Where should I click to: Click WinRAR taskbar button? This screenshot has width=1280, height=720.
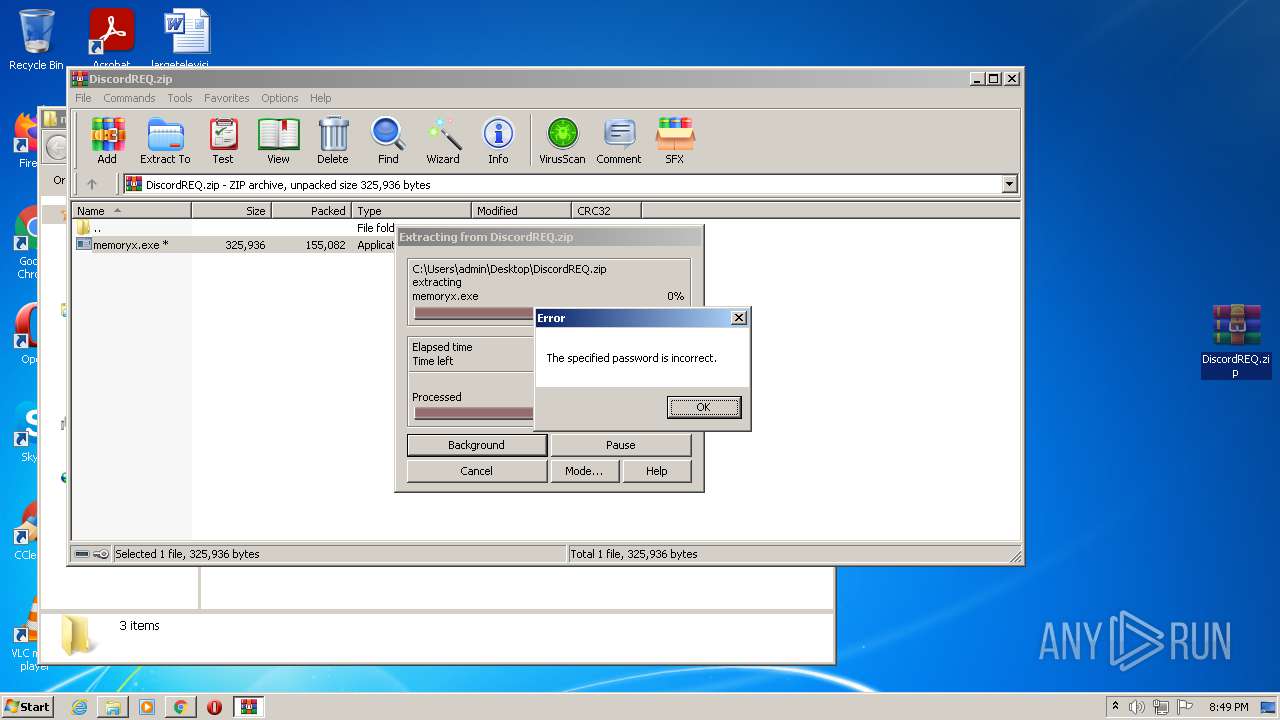249,707
